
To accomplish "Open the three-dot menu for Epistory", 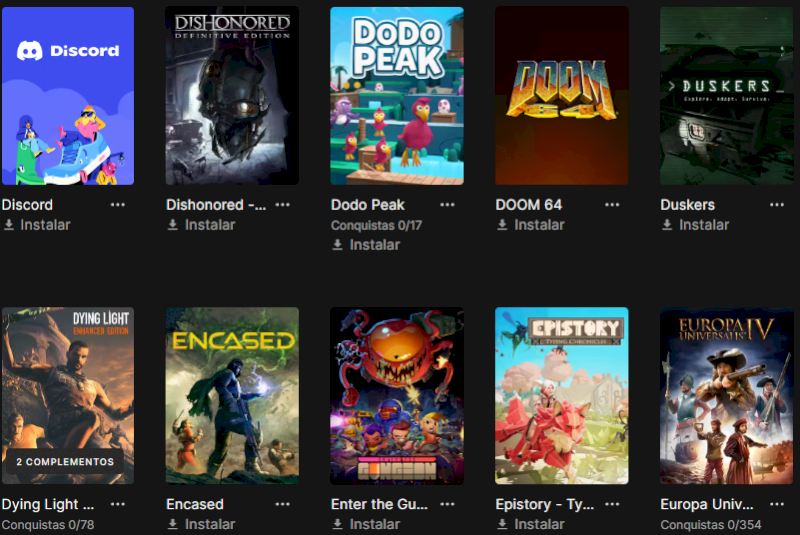I will (x=612, y=504).
